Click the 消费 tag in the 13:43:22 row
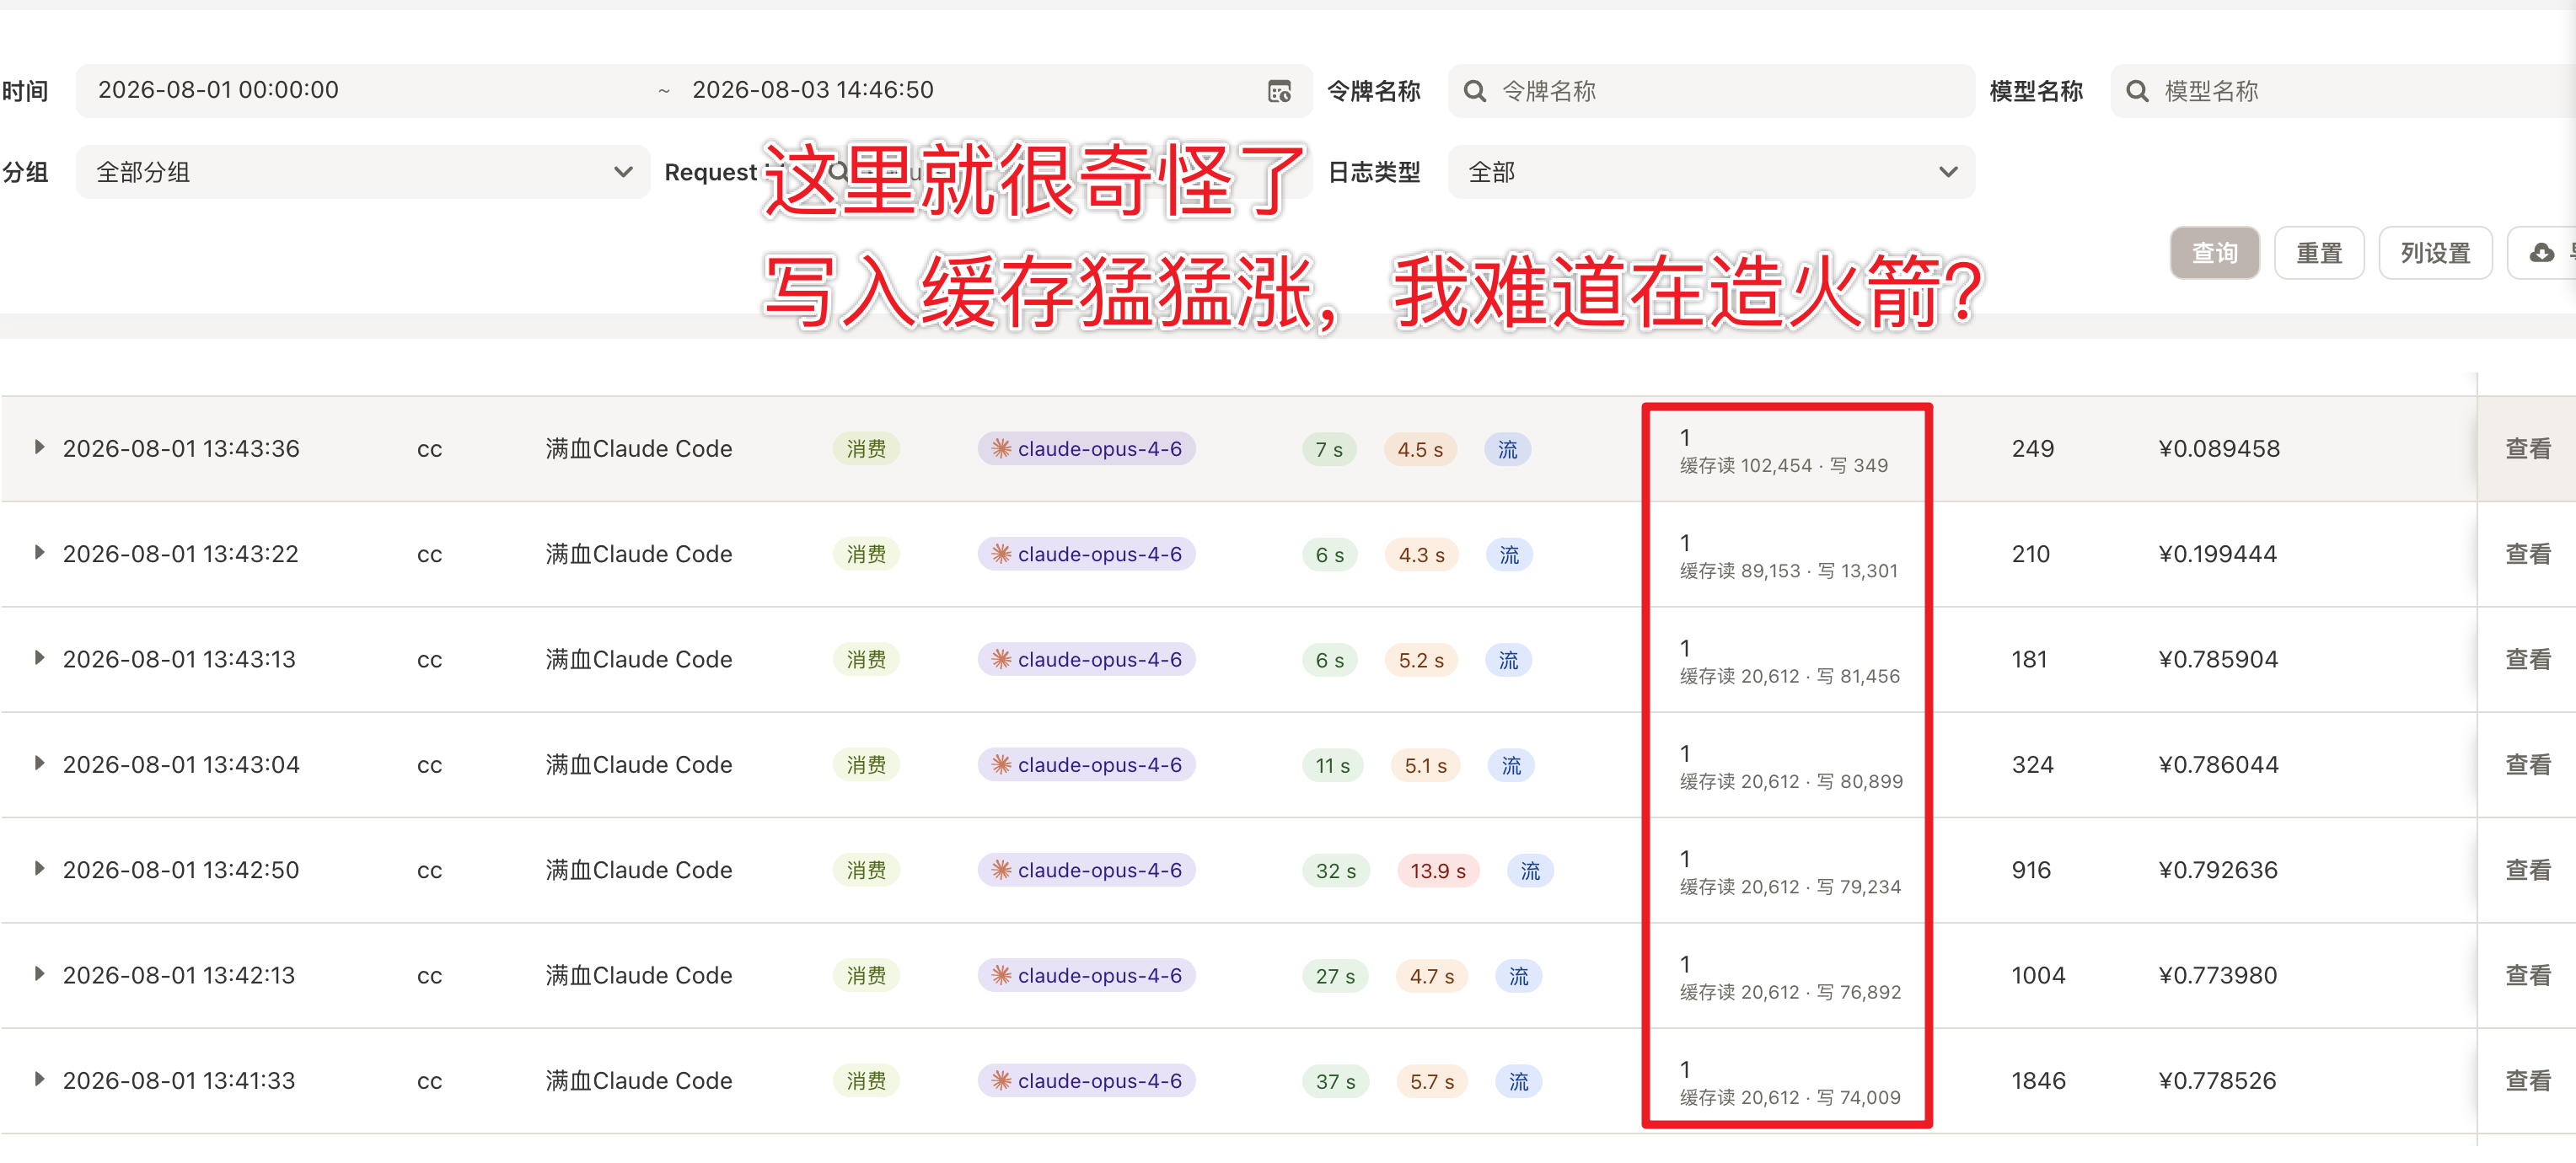 click(866, 554)
